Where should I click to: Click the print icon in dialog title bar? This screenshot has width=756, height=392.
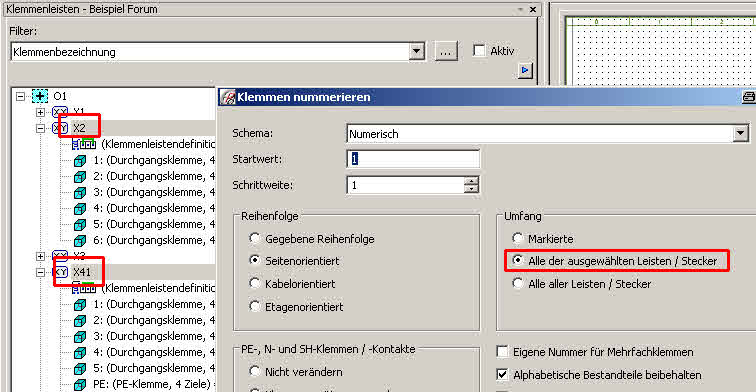point(749,97)
